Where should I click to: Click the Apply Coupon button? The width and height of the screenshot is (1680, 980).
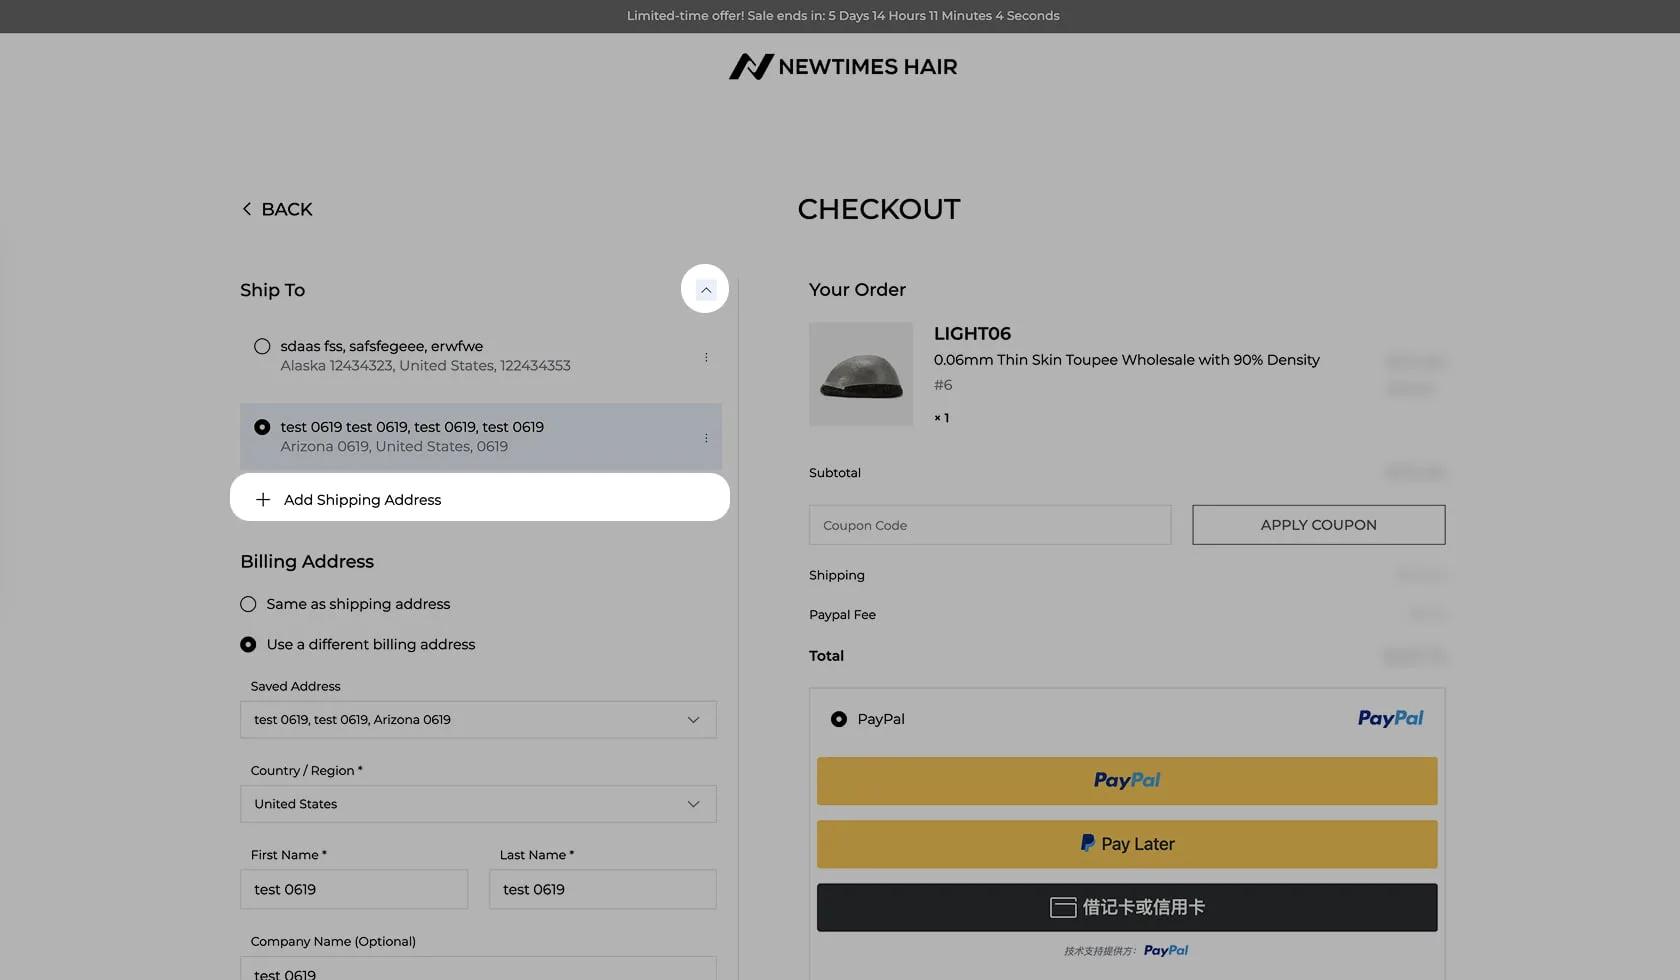[1318, 525]
